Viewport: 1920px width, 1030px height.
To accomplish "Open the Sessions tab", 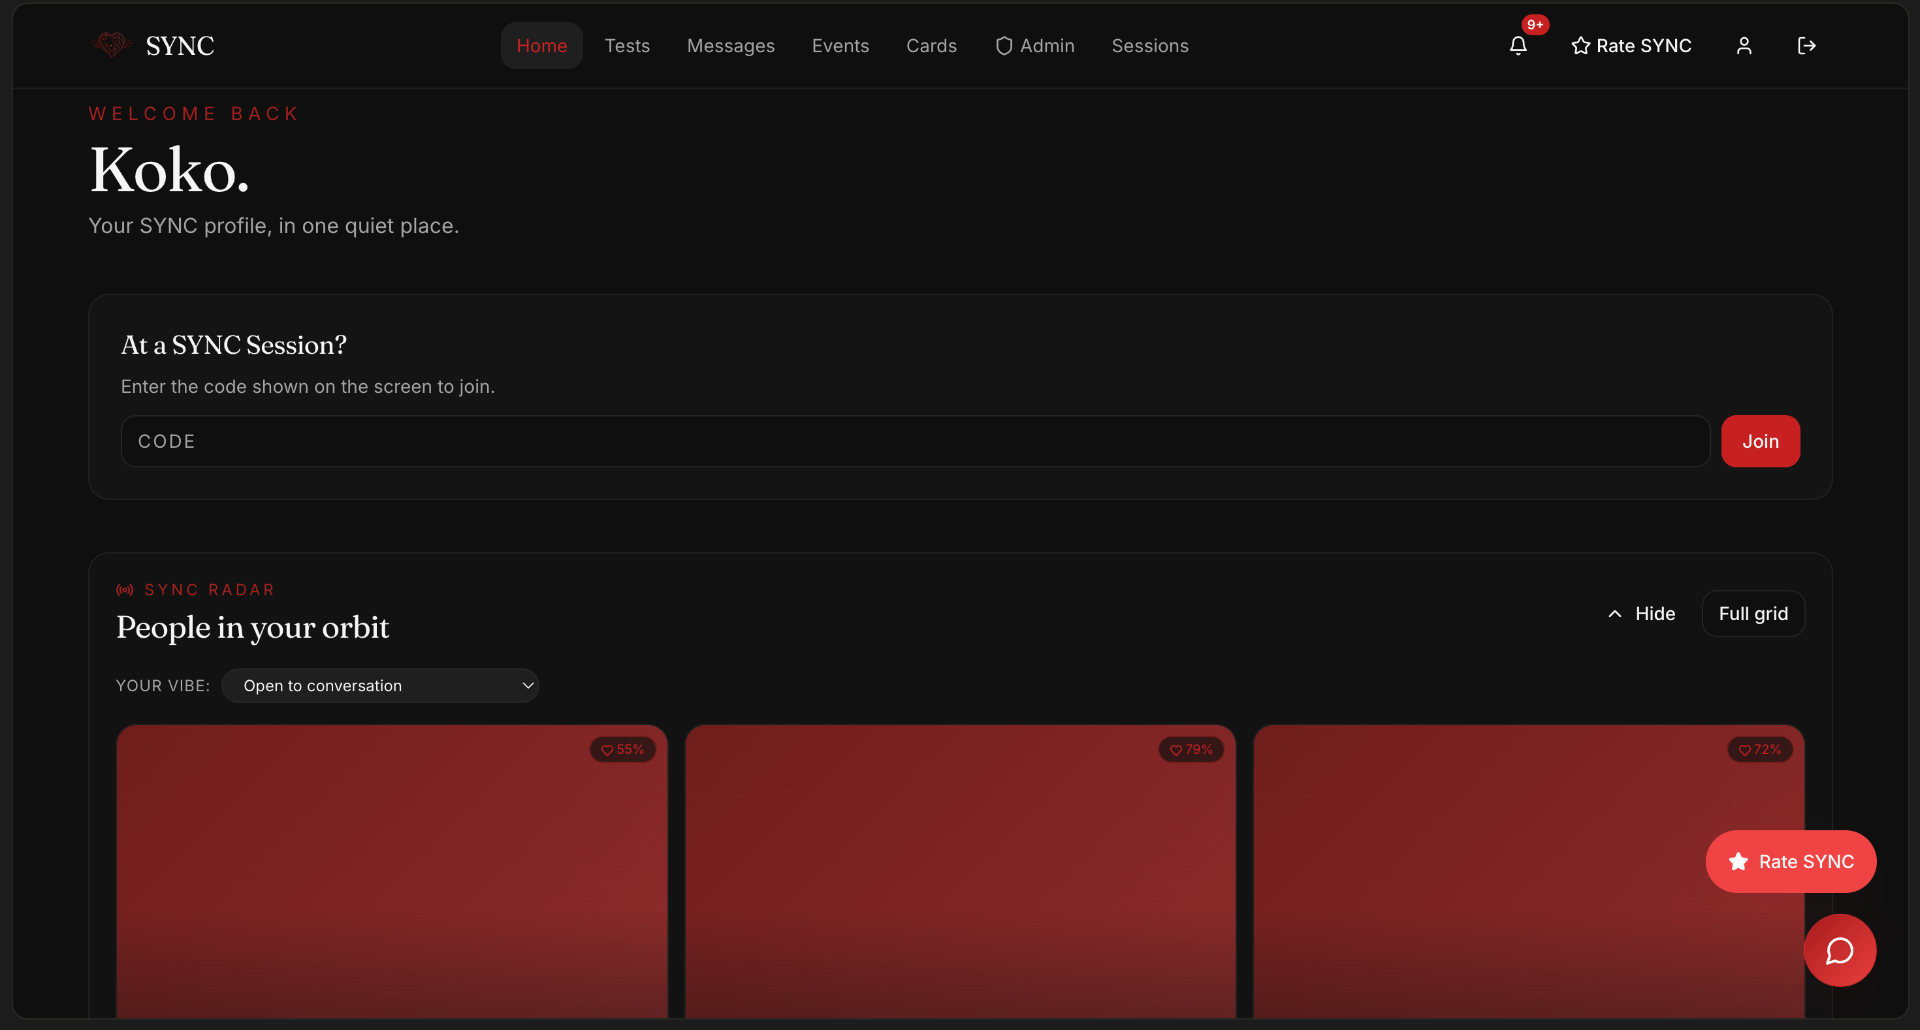I will pyautogui.click(x=1150, y=46).
